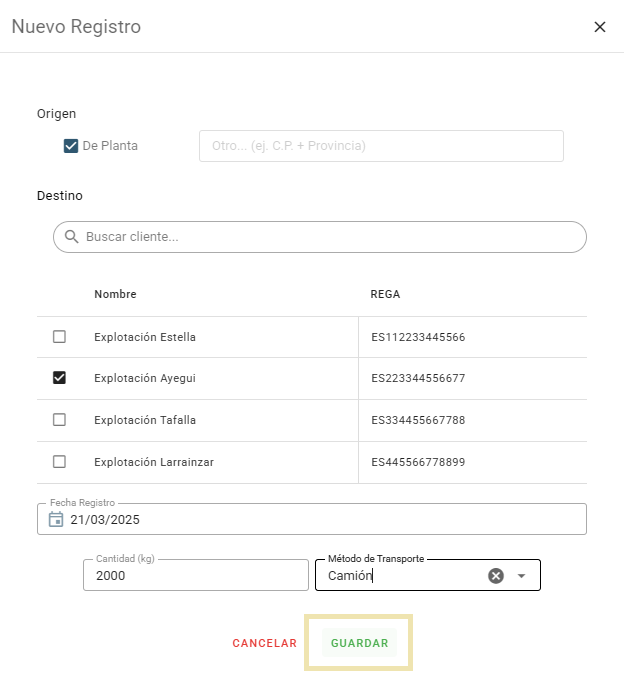The image size is (624, 686).
Task: Uncheck the De Planta checkbox
Action: pos(71,146)
